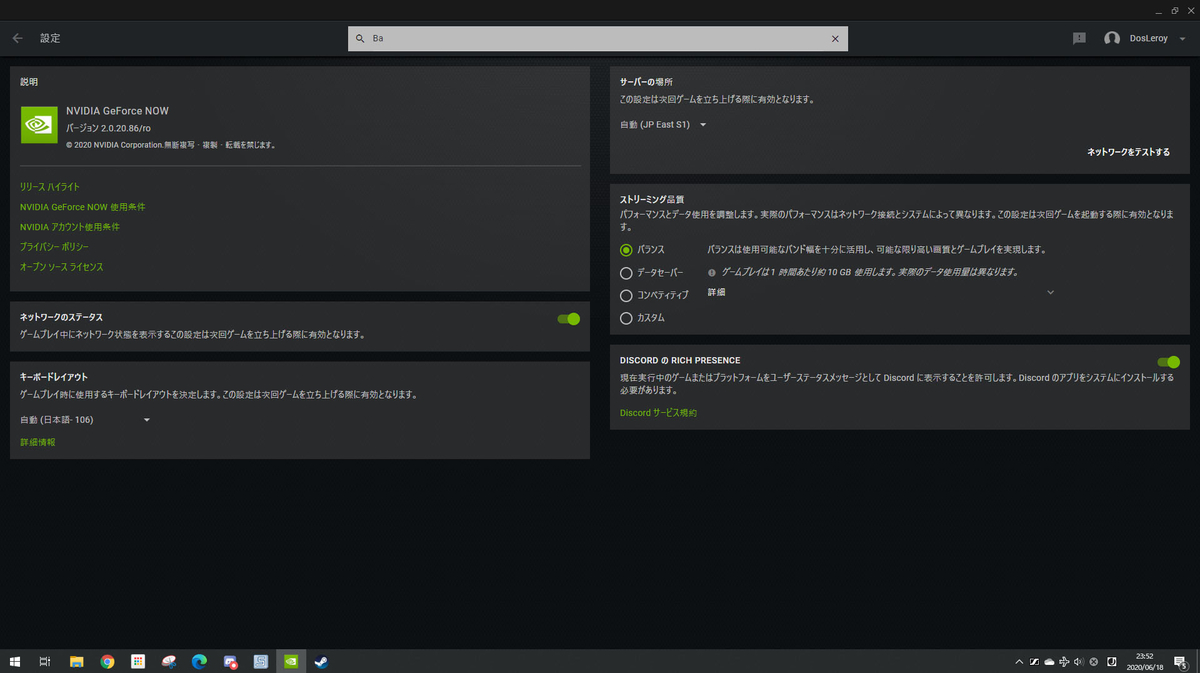Click the 設定 page title
This screenshot has width=1200, height=673.
[x=50, y=38]
